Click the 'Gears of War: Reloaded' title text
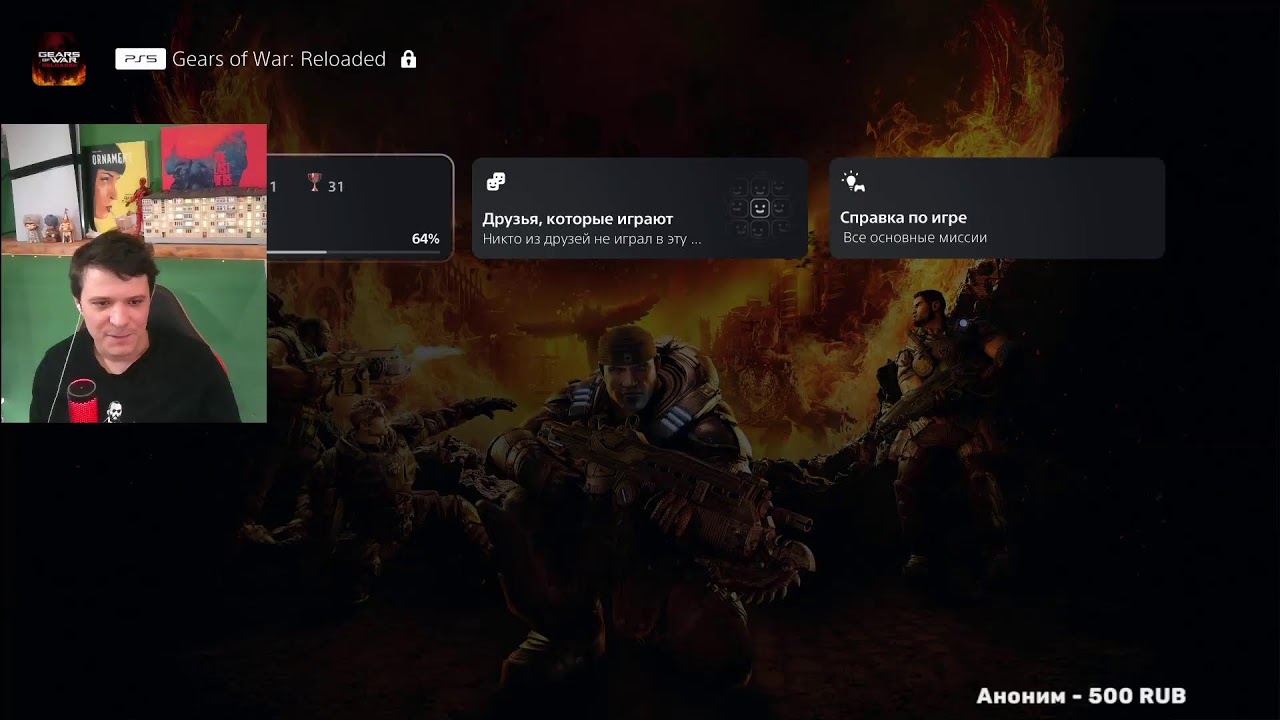 (x=279, y=59)
